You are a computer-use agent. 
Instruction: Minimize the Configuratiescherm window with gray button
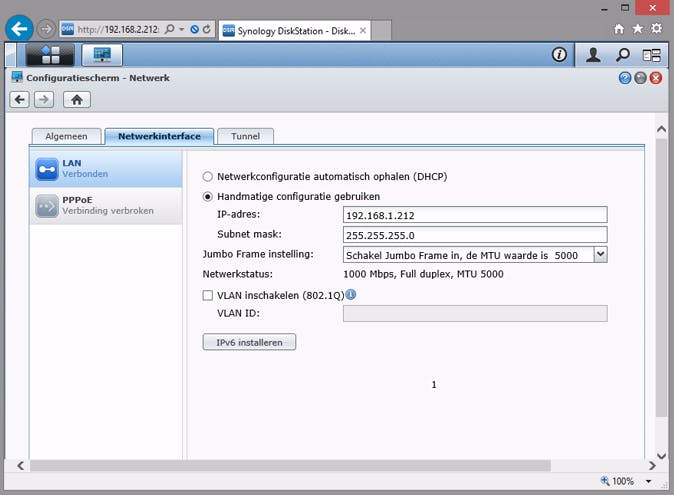(x=640, y=78)
